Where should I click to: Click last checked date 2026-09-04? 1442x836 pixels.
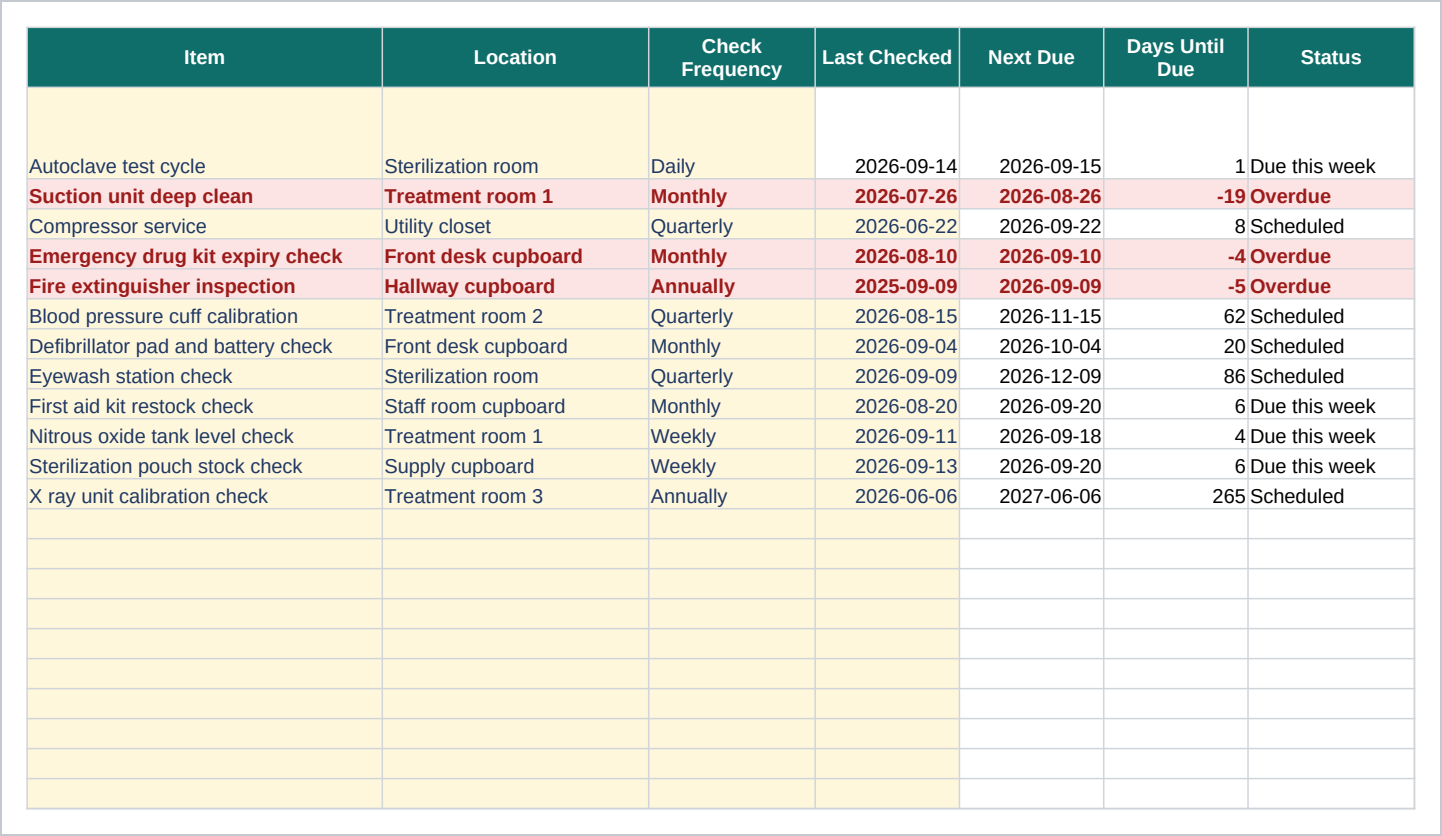click(x=887, y=345)
